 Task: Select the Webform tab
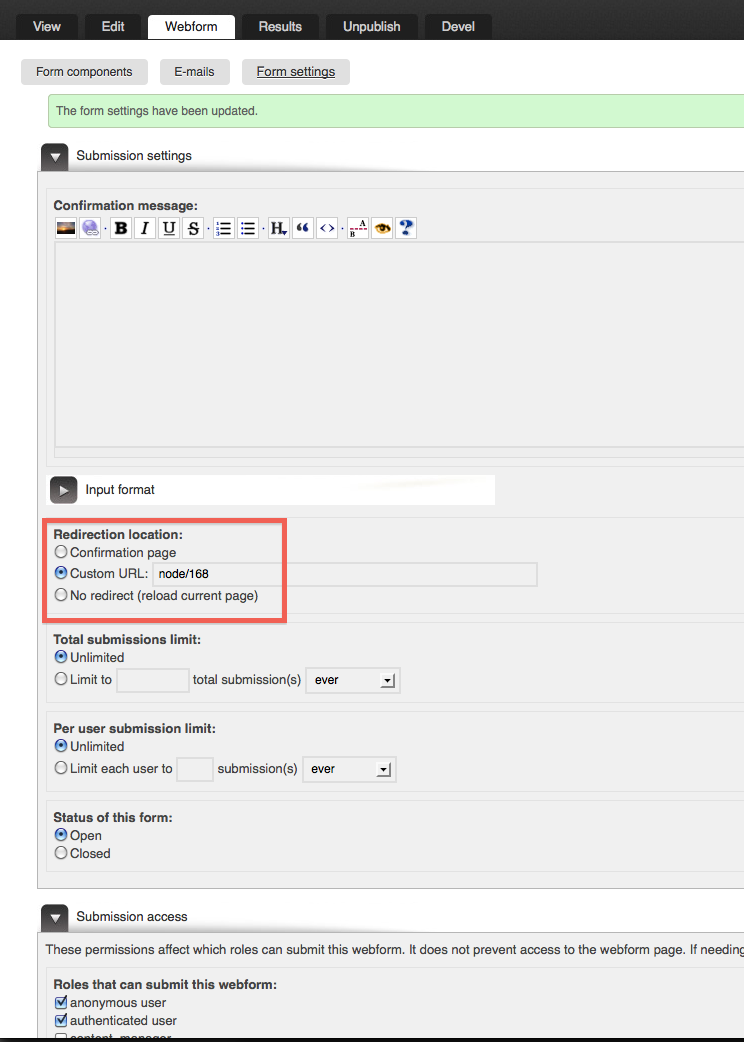[191, 27]
